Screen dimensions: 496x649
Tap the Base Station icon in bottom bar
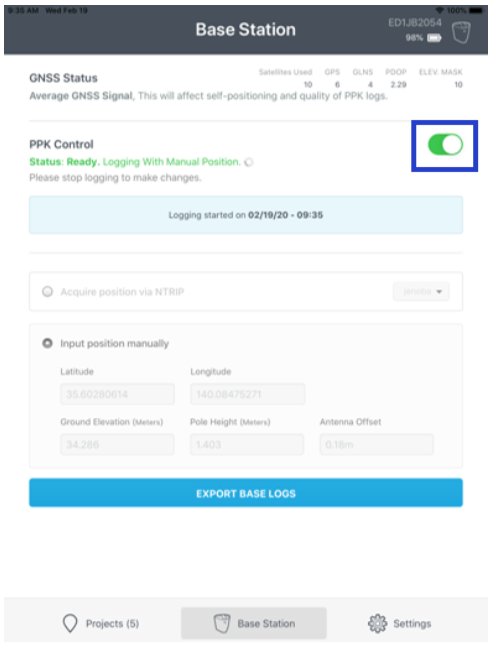tap(222, 623)
